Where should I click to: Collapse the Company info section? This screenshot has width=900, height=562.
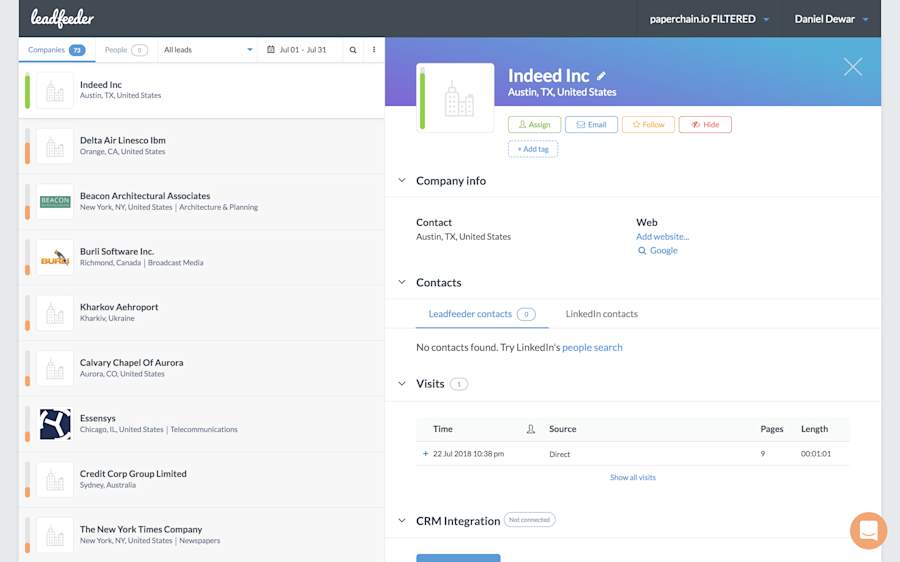coord(402,180)
